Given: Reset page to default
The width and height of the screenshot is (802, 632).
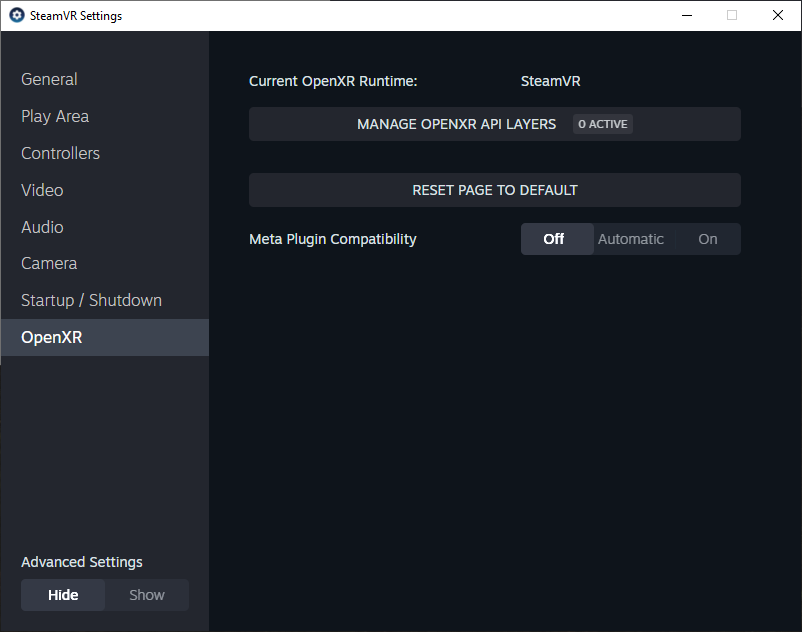Looking at the screenshot, I should pyautogui.click(x=495, y=190).
